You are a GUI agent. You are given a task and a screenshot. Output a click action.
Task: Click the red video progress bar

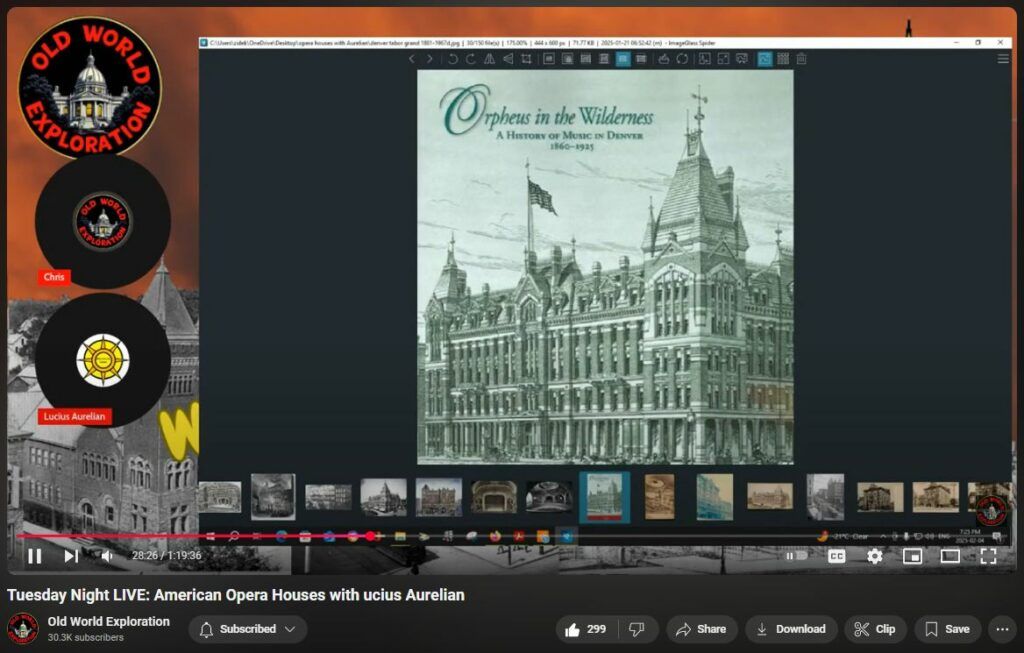pyautogui.click(x=200, y=536)
